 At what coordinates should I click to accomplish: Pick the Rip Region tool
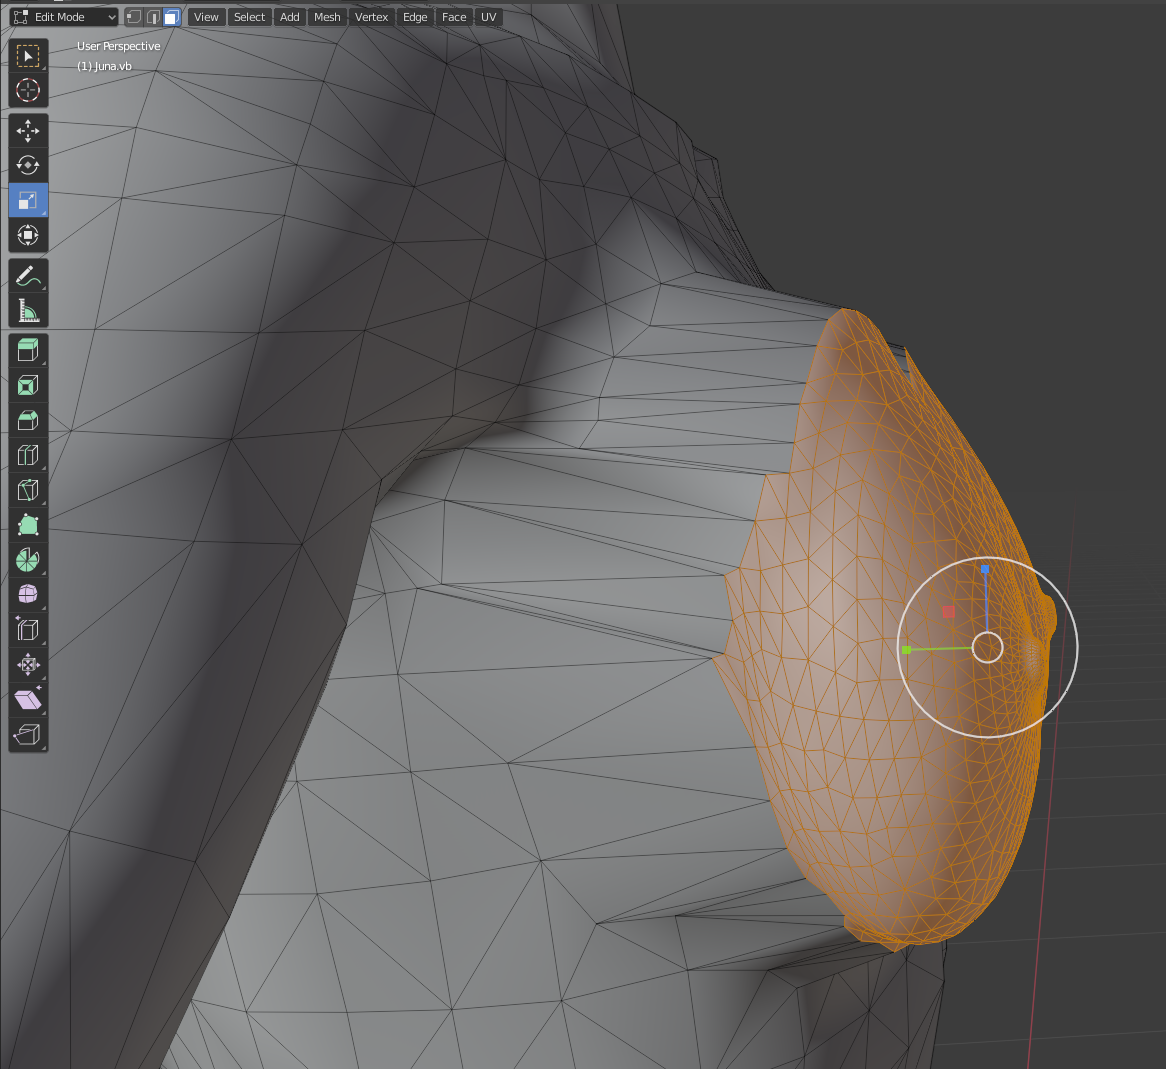(x=28, y=734)
